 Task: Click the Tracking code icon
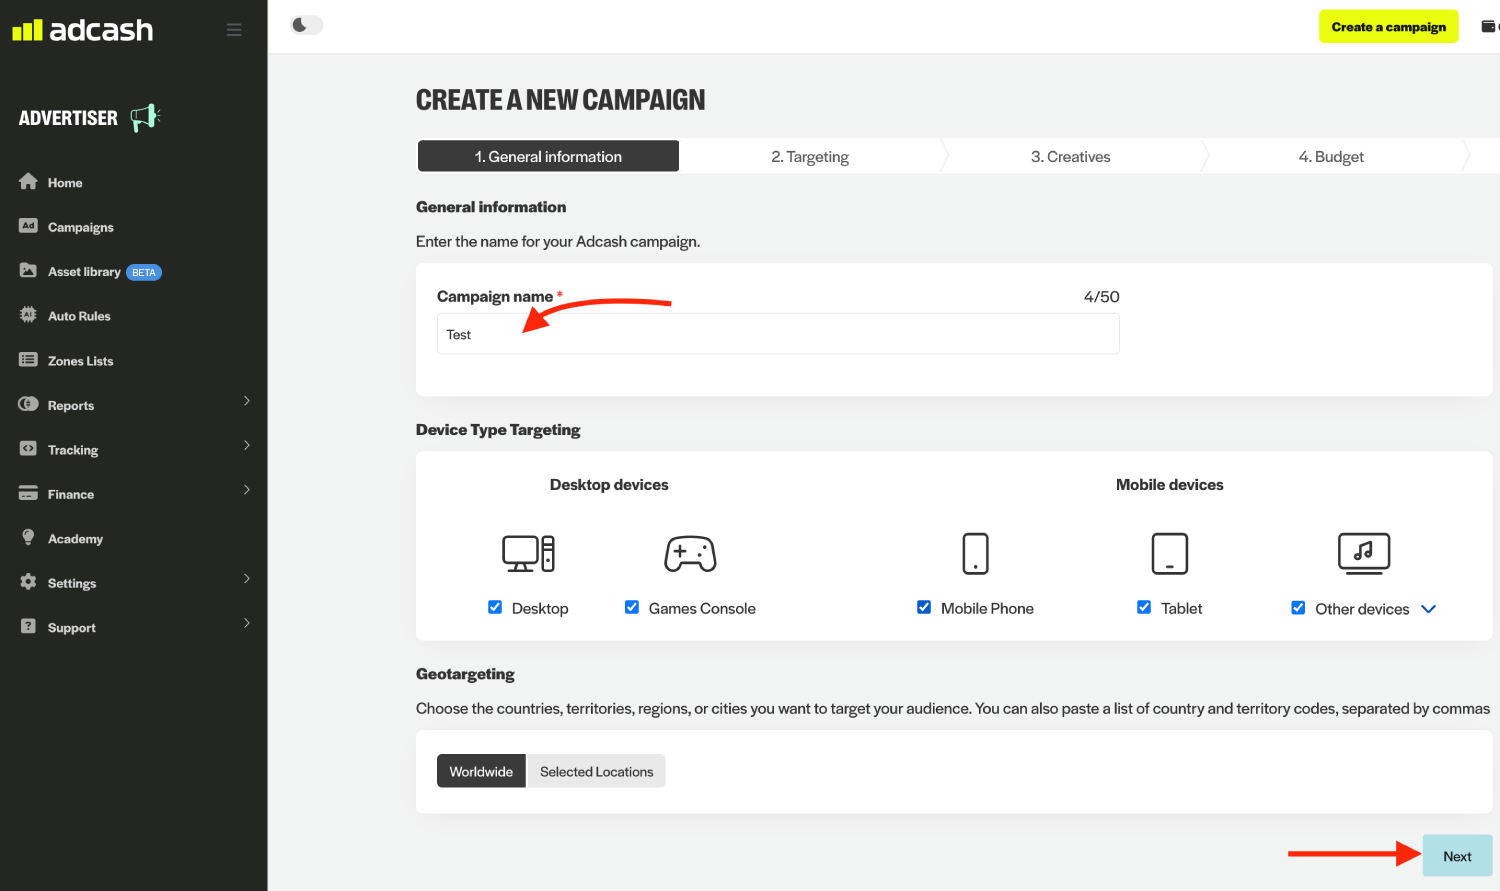28,449
